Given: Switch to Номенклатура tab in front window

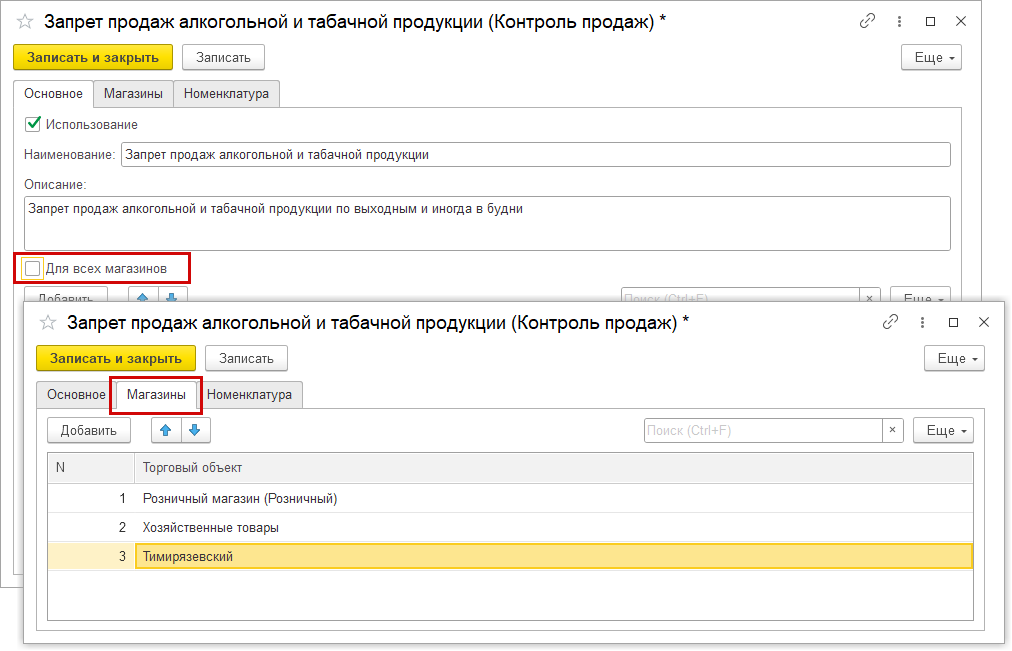Looking at the screenshot, I should (x=249, y=394).
